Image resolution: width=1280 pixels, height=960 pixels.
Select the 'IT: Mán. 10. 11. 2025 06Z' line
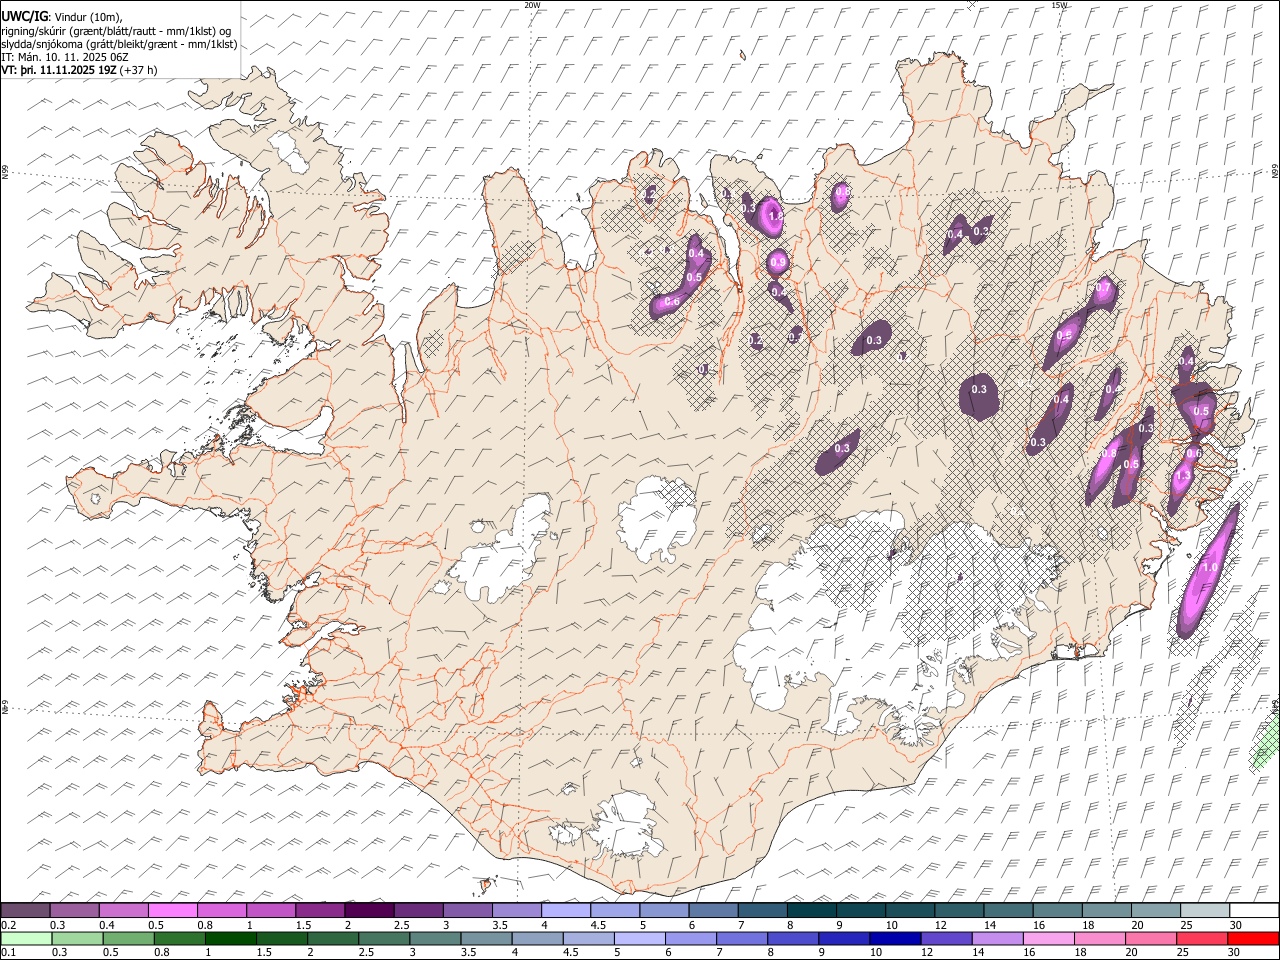65,57
